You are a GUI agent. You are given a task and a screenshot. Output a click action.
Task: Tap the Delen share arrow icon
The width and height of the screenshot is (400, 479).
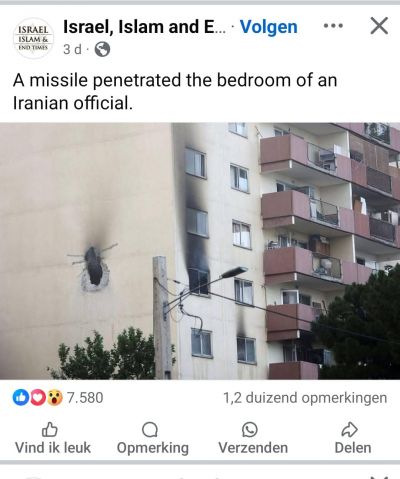click(x=350, y=429)
